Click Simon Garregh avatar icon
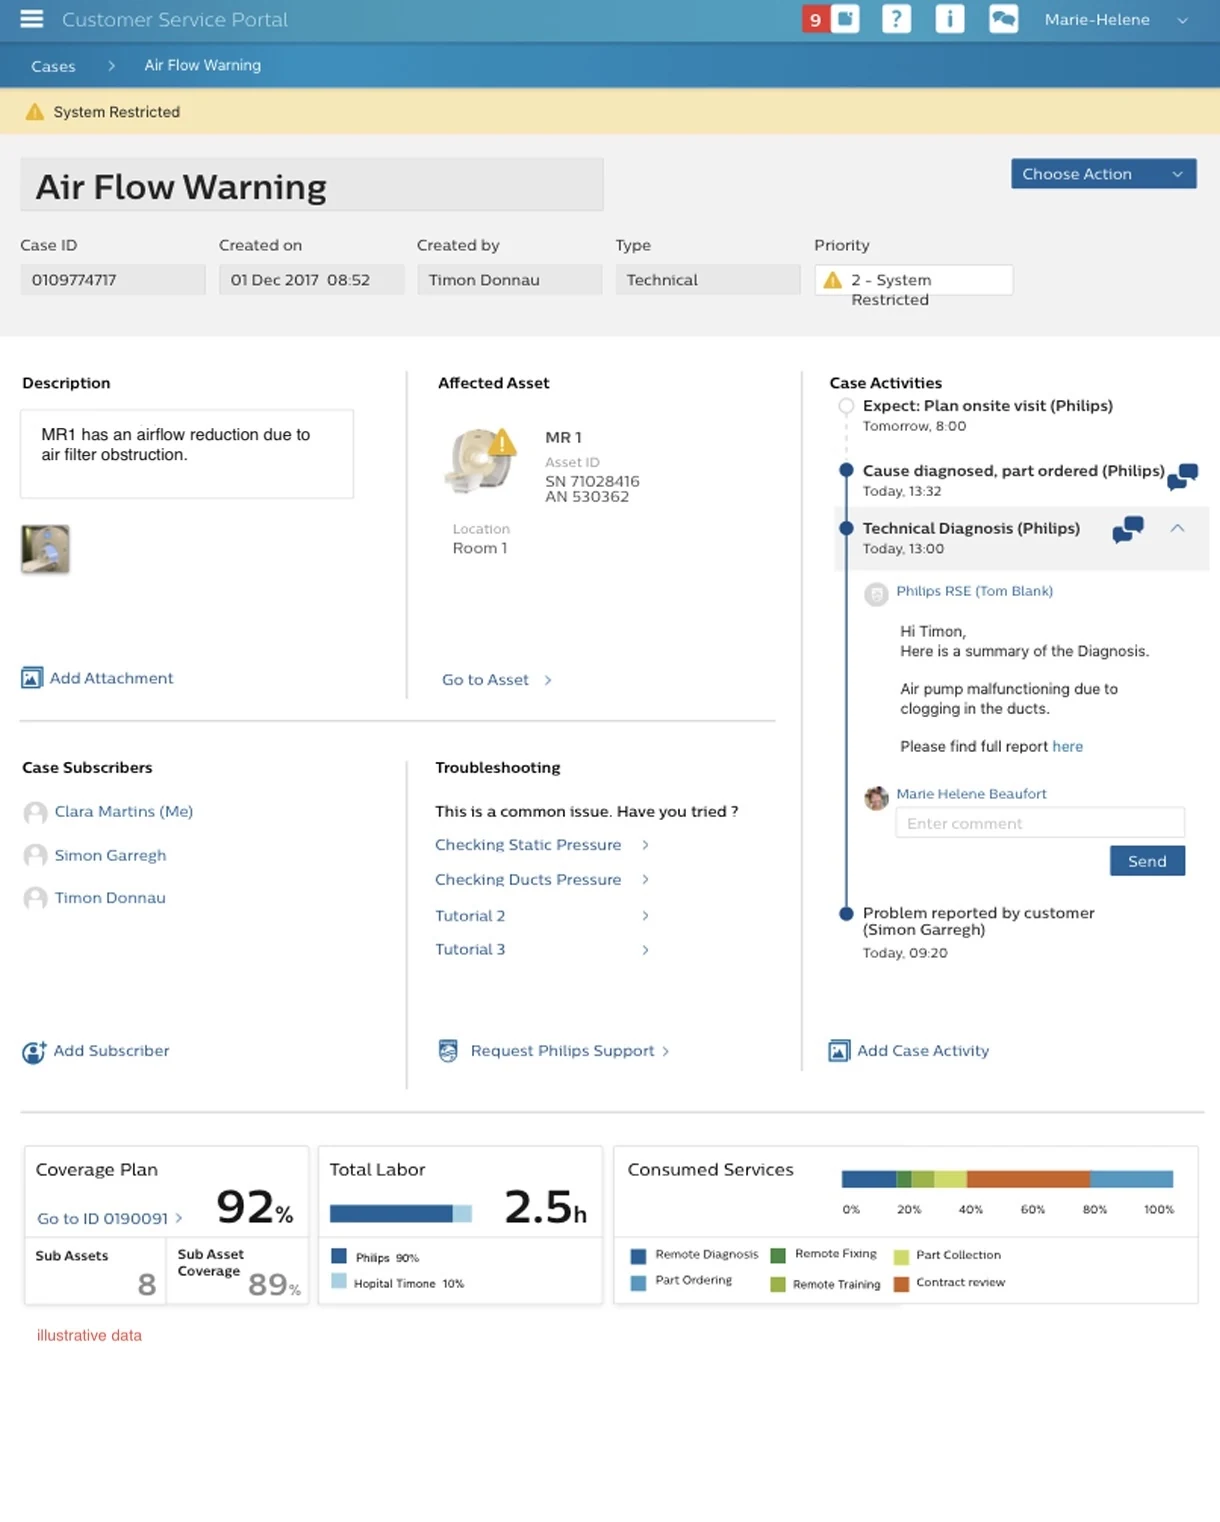Viewport: 1220px width, 1522px height. pos(35,856)
